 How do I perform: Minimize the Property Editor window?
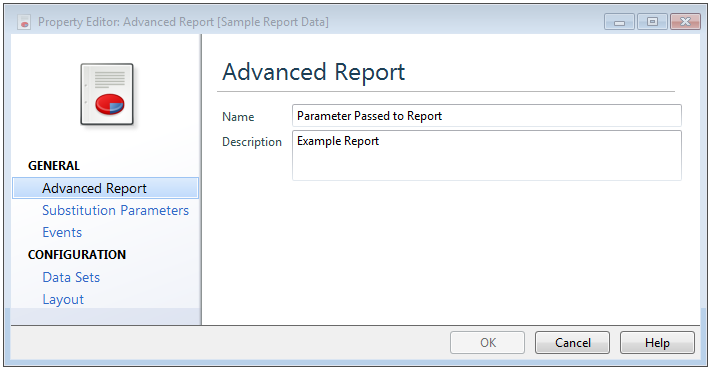pos(619,22)
